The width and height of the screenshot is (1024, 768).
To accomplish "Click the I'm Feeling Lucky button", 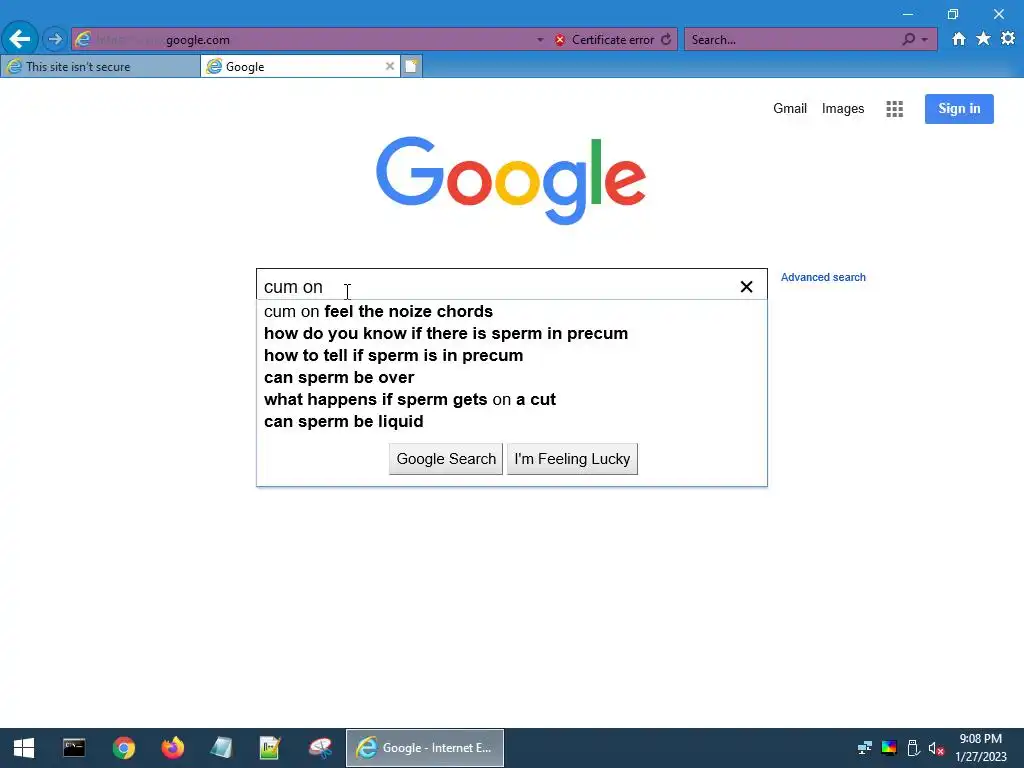I will click(x=572, y=459).
